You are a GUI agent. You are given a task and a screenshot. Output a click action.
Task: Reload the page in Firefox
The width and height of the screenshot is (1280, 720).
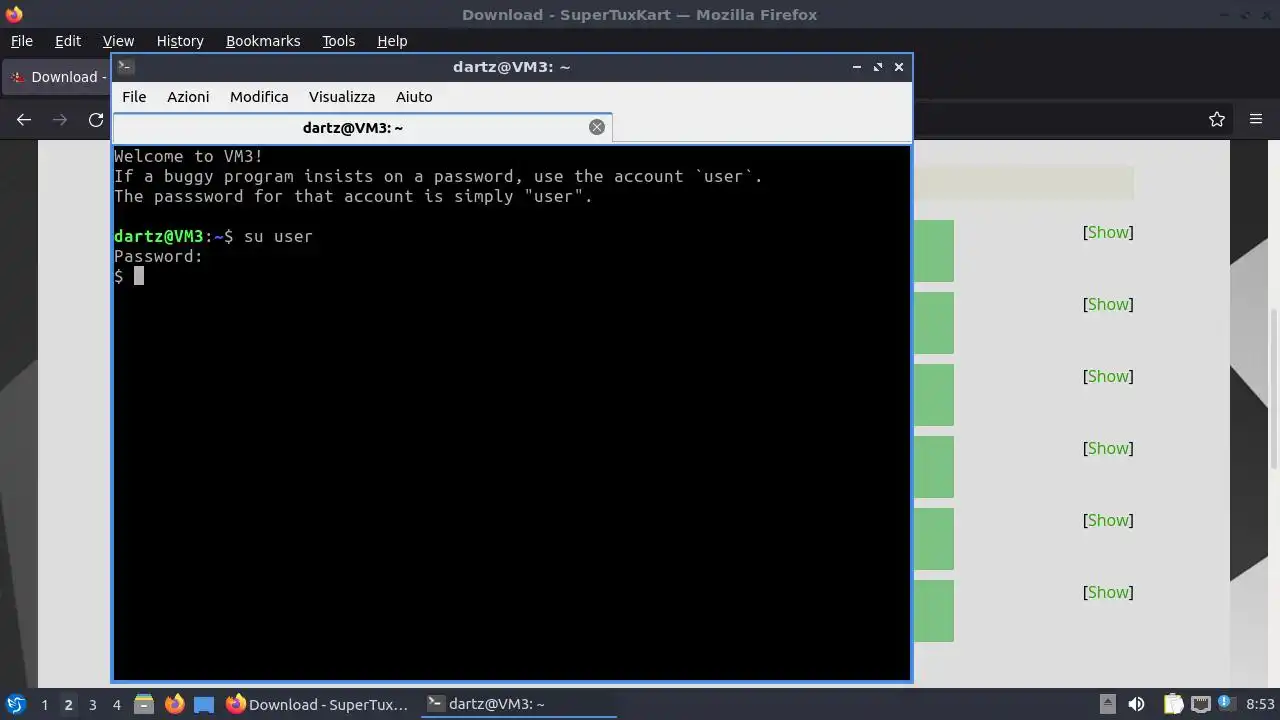coord(96,119)
